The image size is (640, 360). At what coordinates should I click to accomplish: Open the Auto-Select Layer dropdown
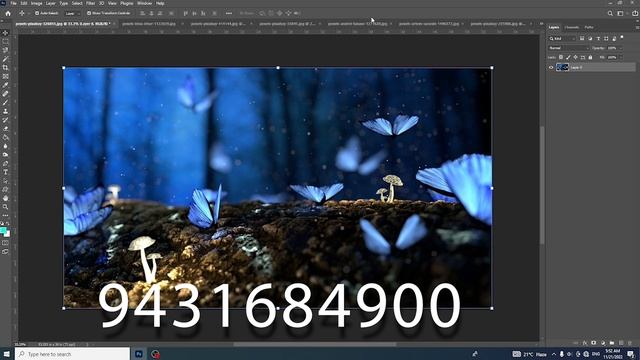[72, 13]
